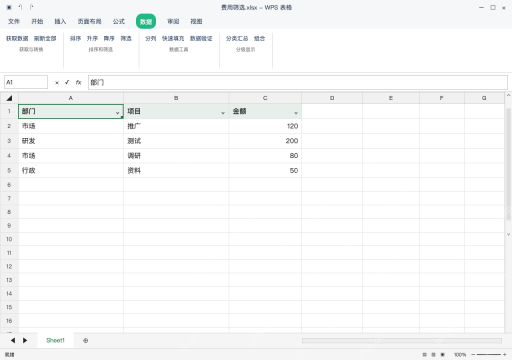Click cell containing 行政
The width and height of the screenshot is (512, 360).
coord(71,170)
